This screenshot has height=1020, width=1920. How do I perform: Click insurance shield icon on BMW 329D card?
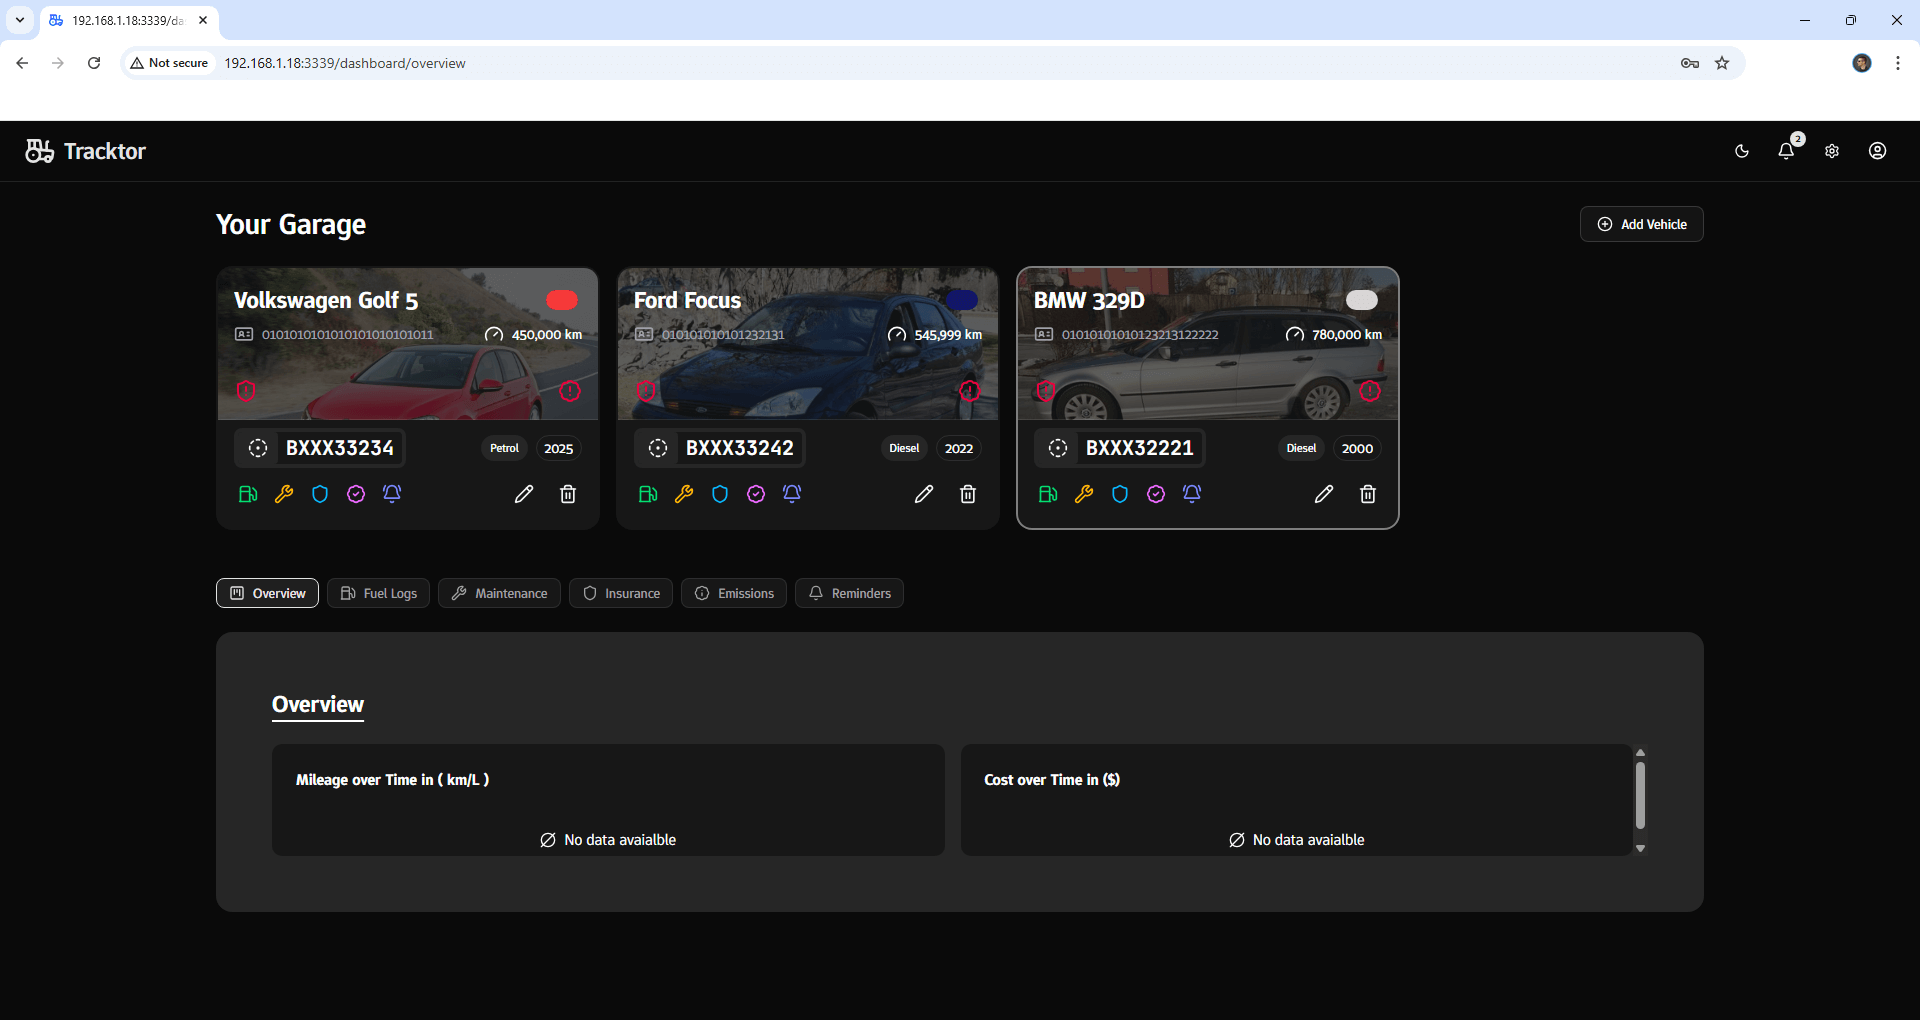tap(1120, 494)
